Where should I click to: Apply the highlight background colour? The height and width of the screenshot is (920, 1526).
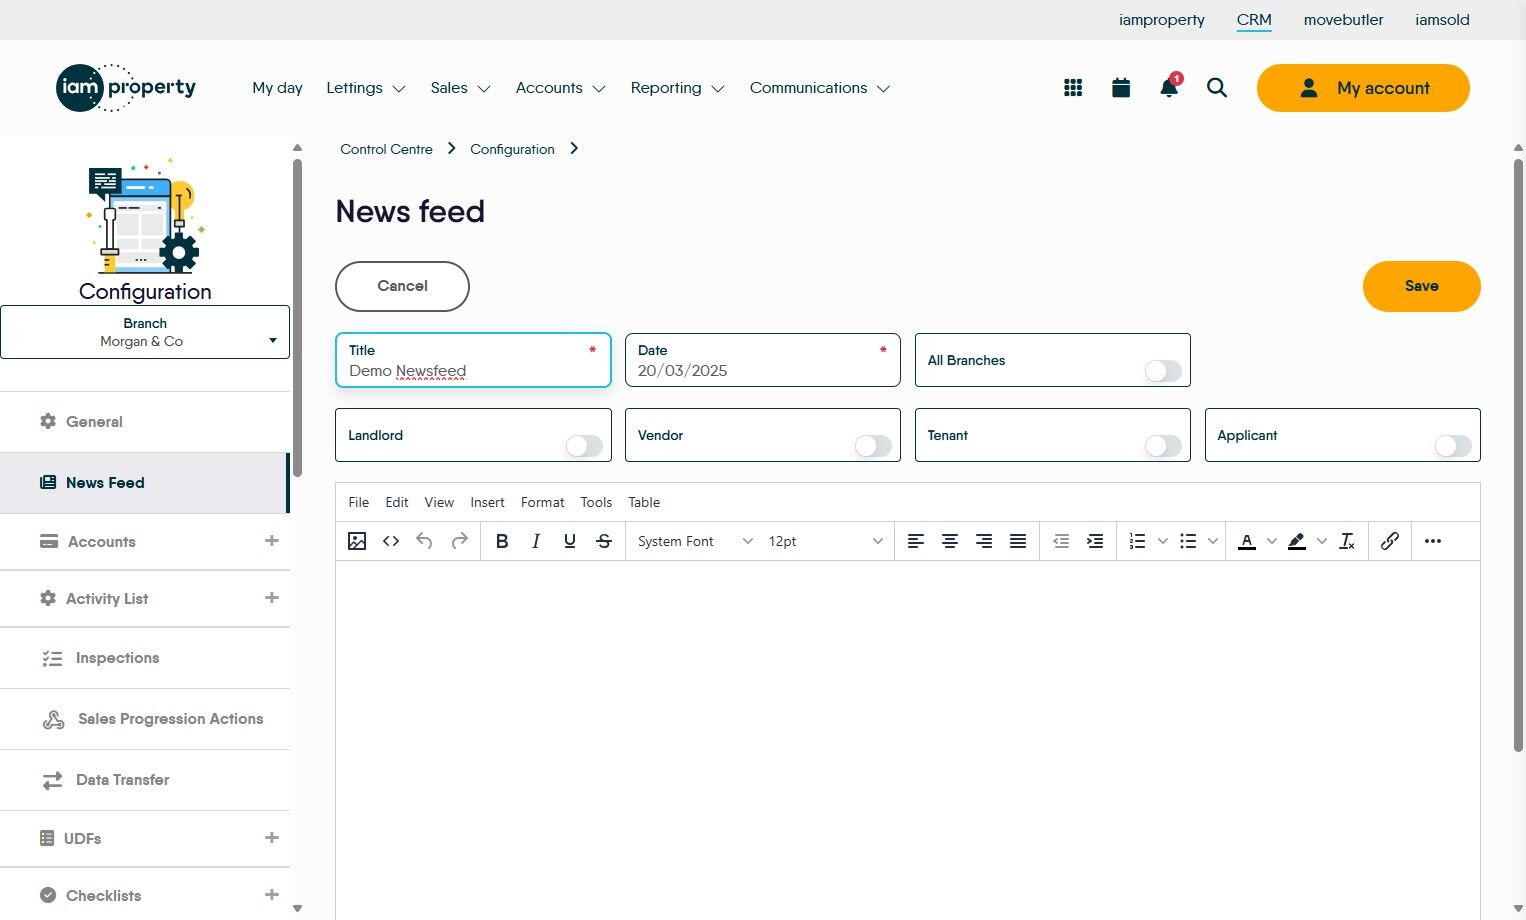coord(1297,541)
